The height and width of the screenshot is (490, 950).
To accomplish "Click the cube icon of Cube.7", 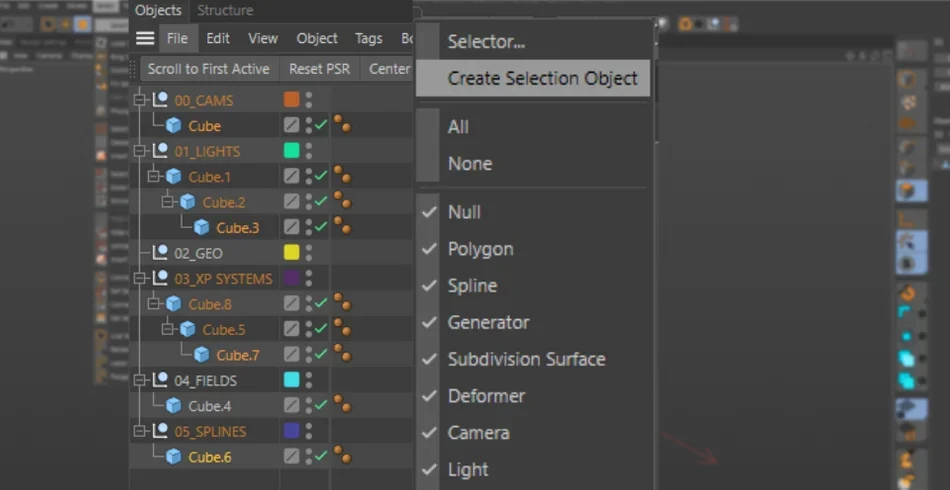I will tap(202, 354).
